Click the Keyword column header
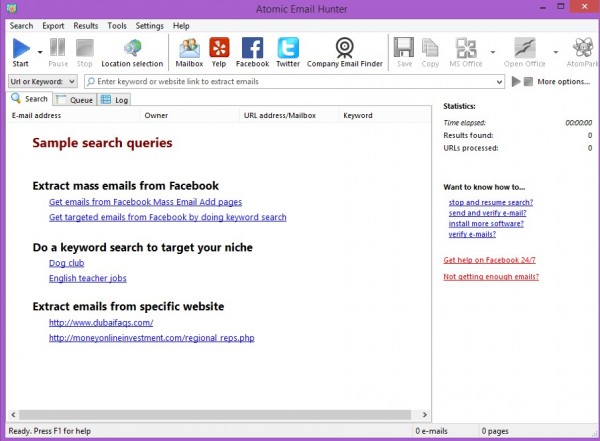Screen dimensions: 600x441 click(385, 116)
